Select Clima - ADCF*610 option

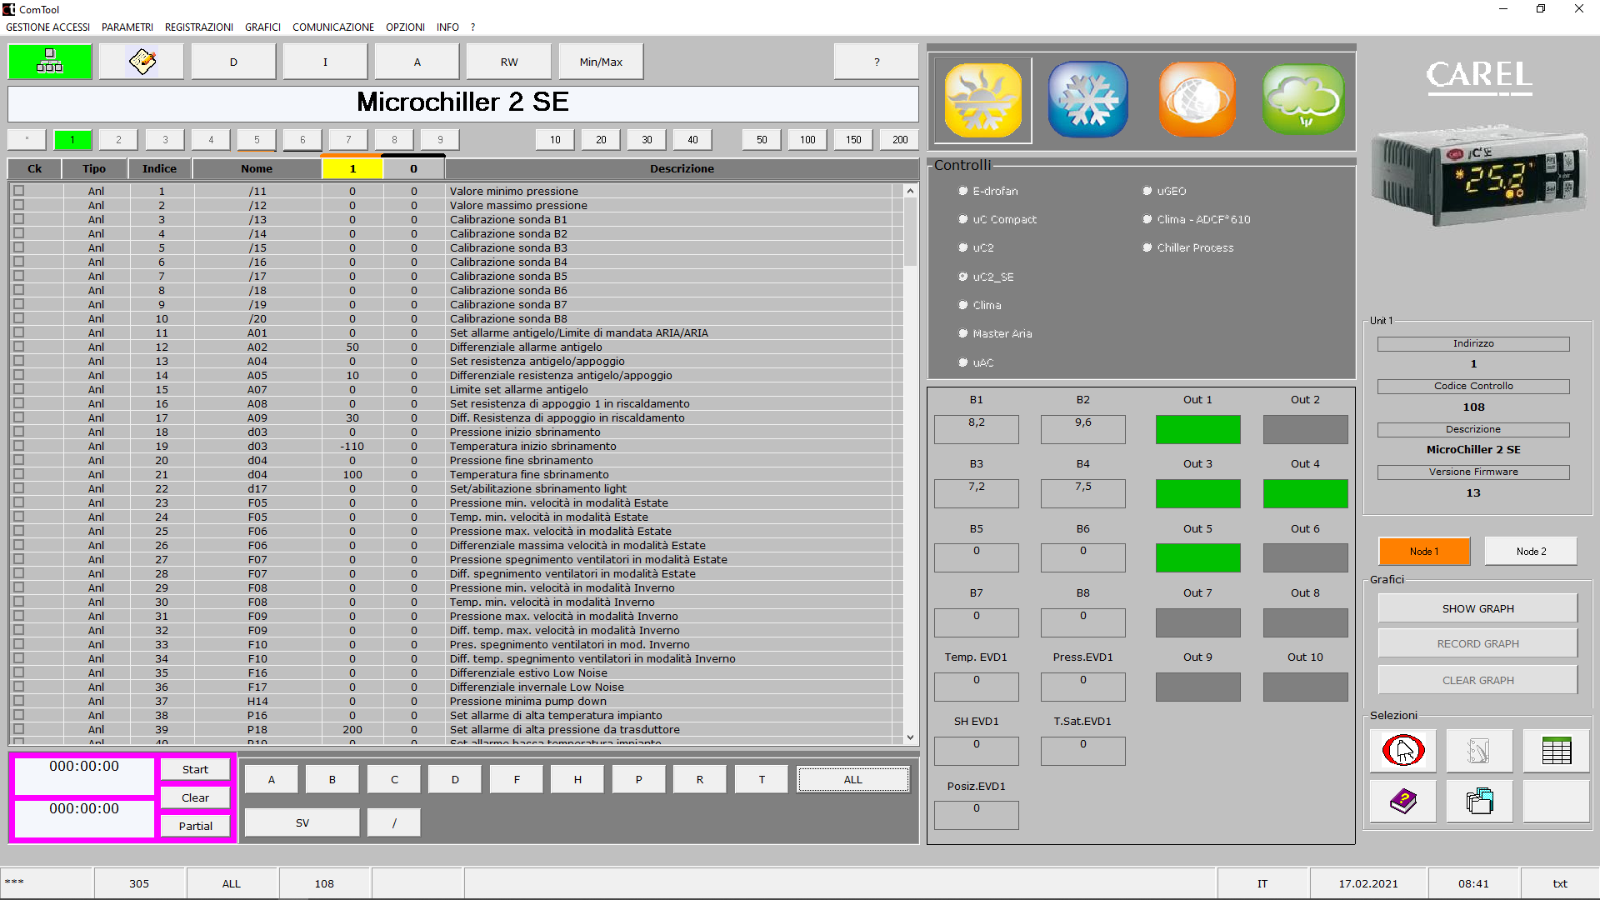click(x=1148, y=219)
